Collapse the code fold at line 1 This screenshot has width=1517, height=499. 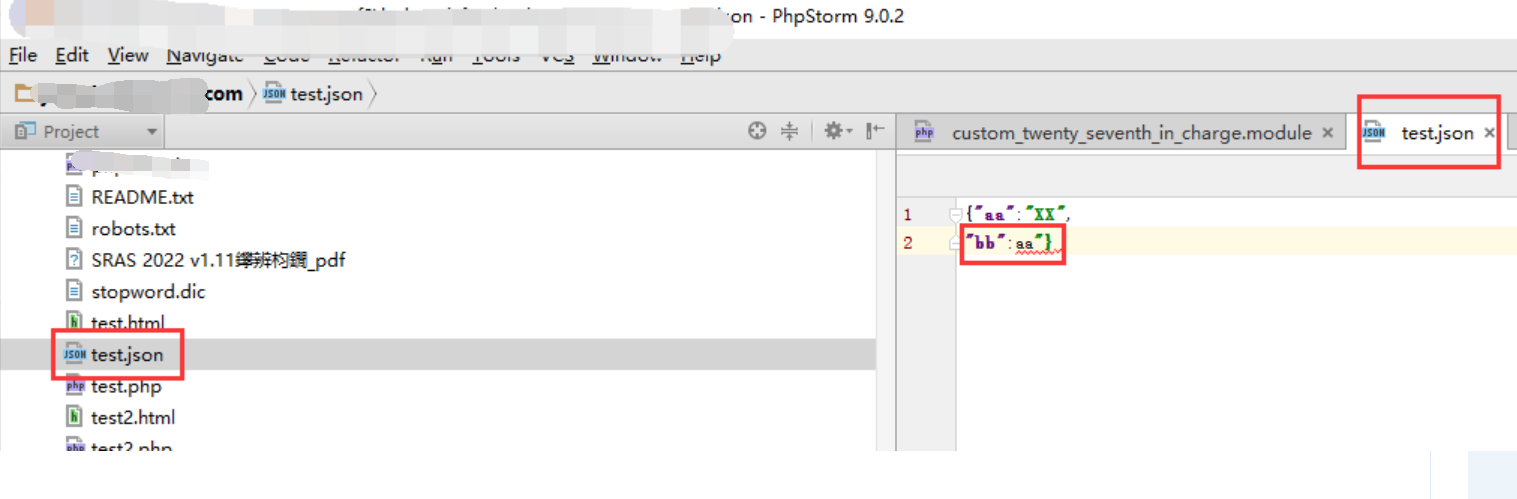point(955,214)
